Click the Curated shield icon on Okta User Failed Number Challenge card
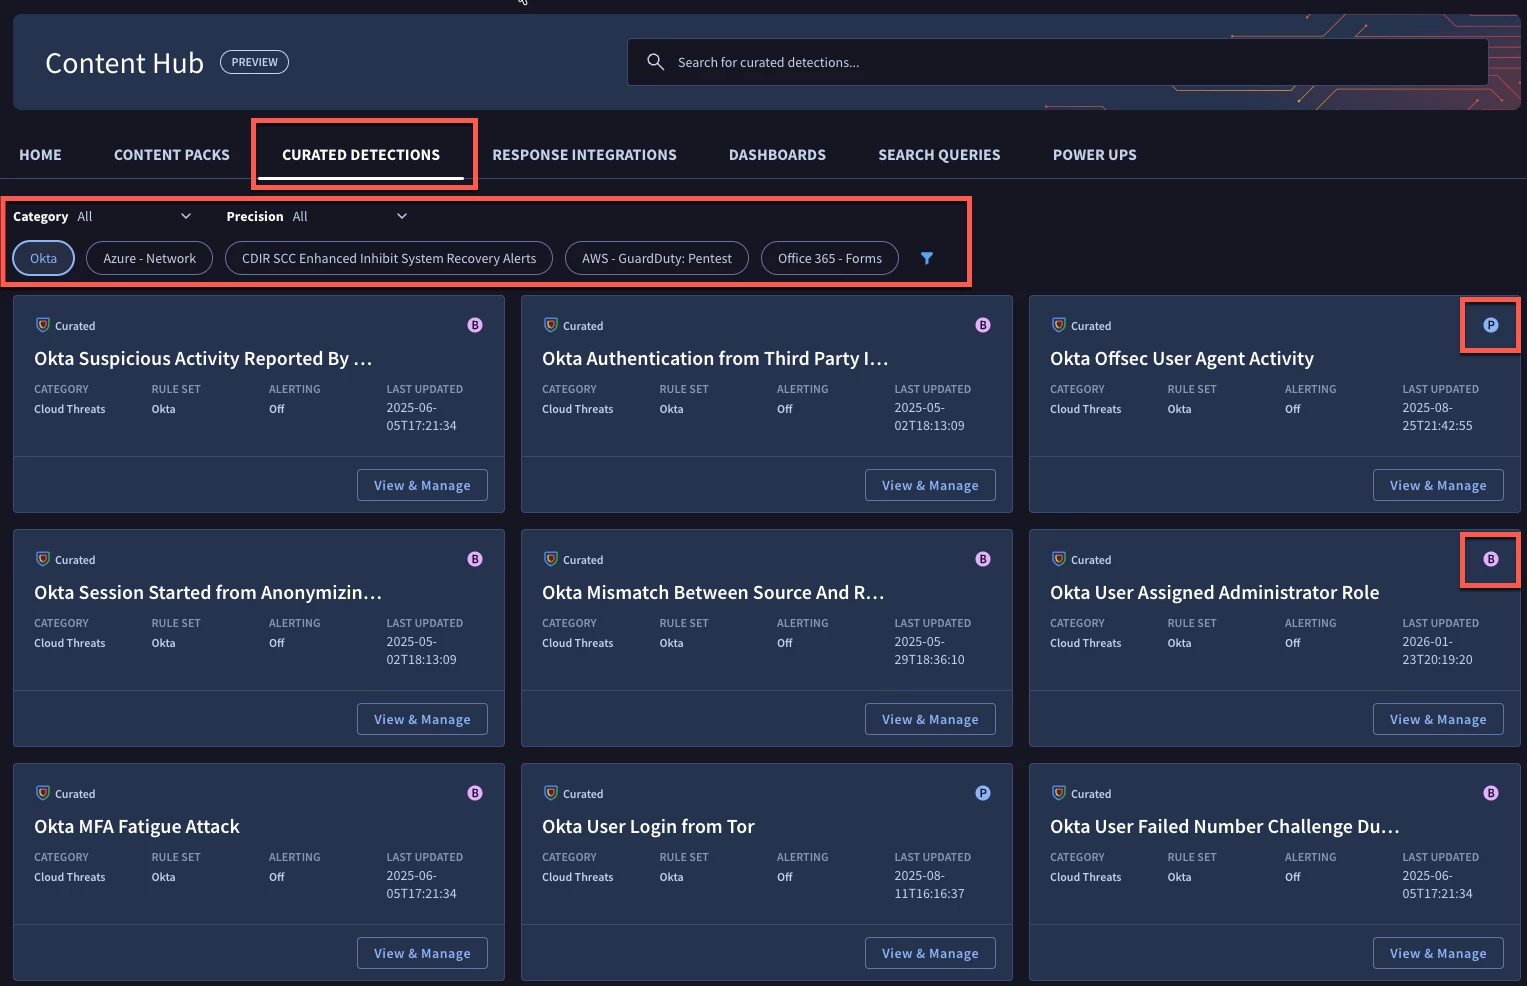 [1059, 793]
